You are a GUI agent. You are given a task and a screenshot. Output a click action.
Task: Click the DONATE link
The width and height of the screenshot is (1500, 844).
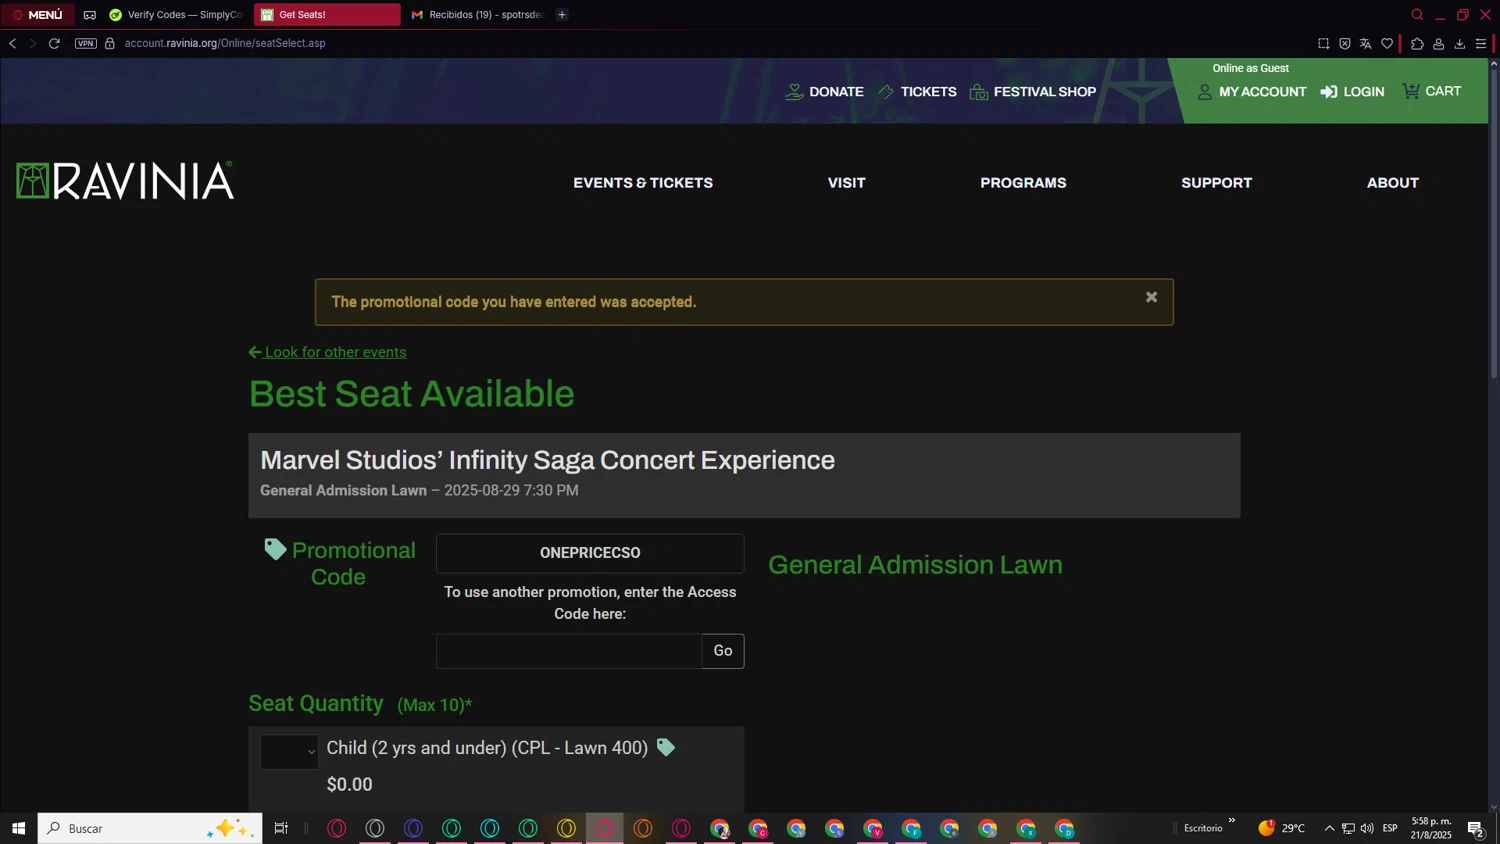[825, 92]
